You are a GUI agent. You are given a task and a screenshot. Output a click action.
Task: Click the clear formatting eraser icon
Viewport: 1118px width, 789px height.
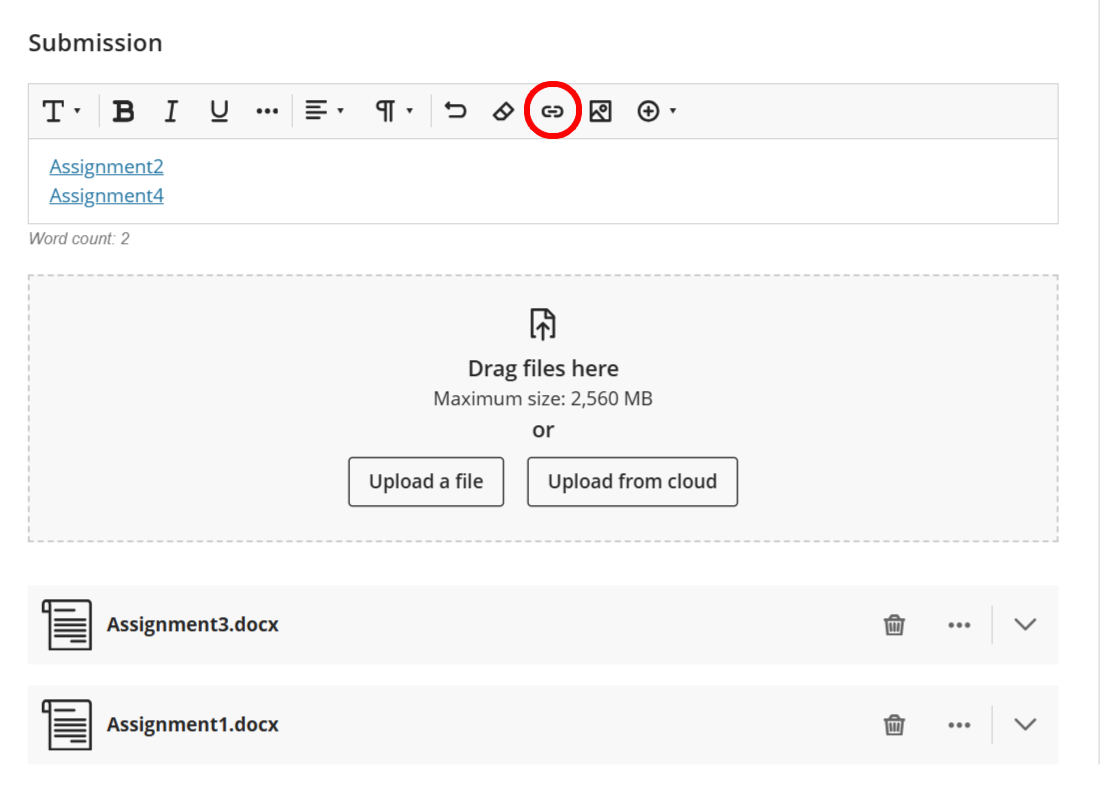[x=503, y=111]
